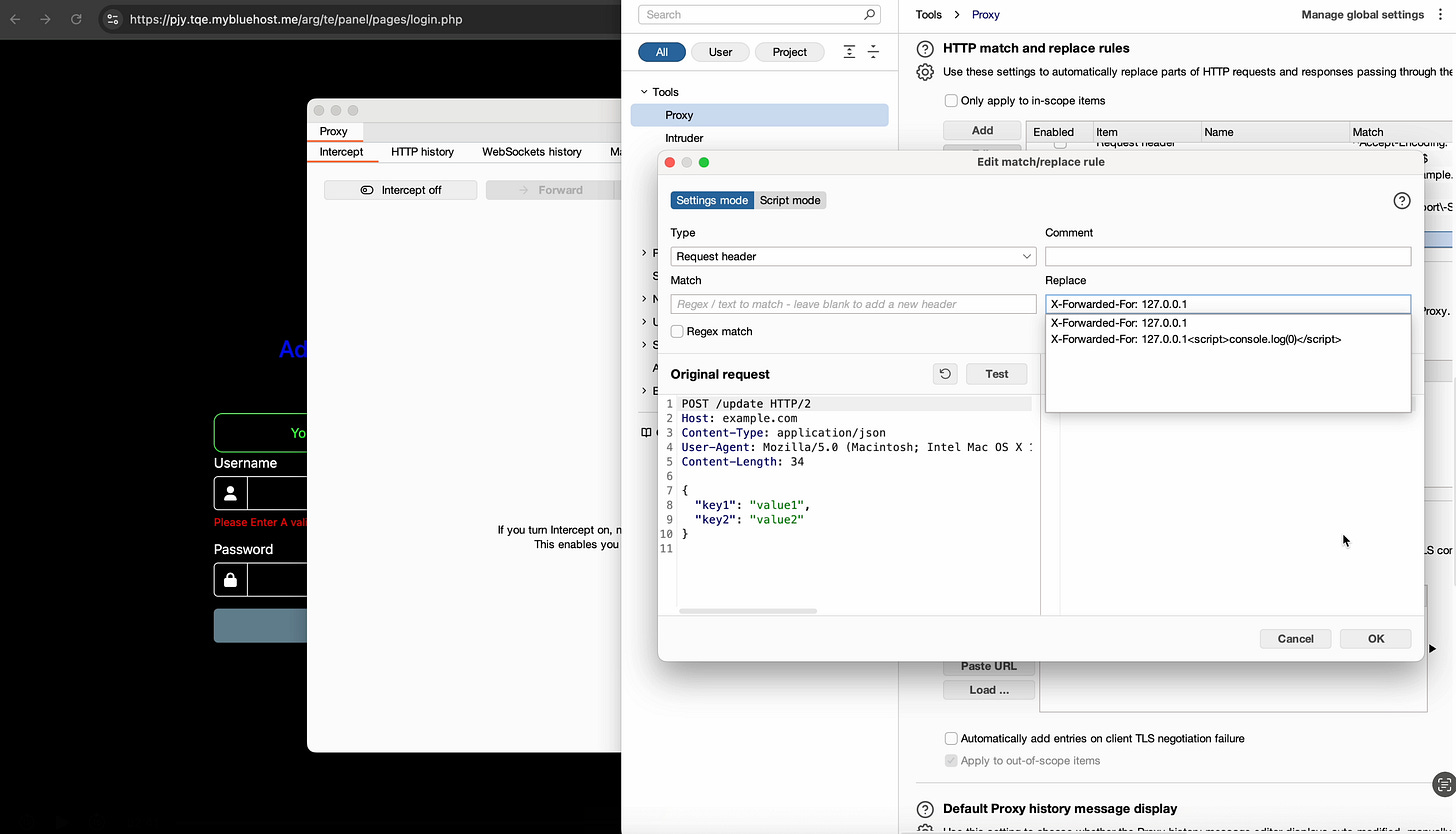Click the collapse all sections icon
The height and width of the screenshot is (834, 1456).
pyautogui.click(x=873, y=52)
